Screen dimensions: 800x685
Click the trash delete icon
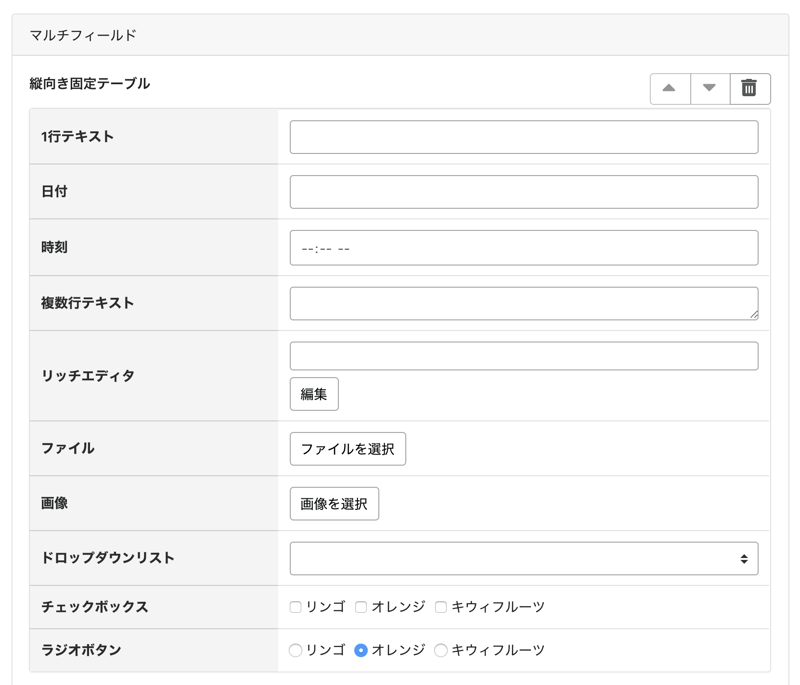pyautogui.click(x=749, y=88)
